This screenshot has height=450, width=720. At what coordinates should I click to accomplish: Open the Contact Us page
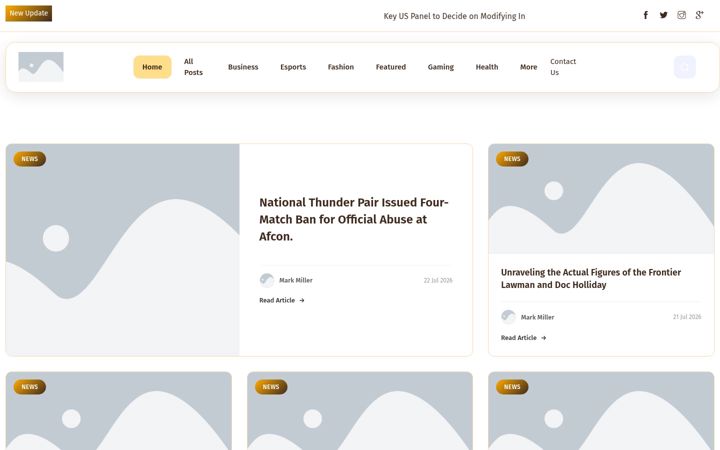tap(563, 67)
